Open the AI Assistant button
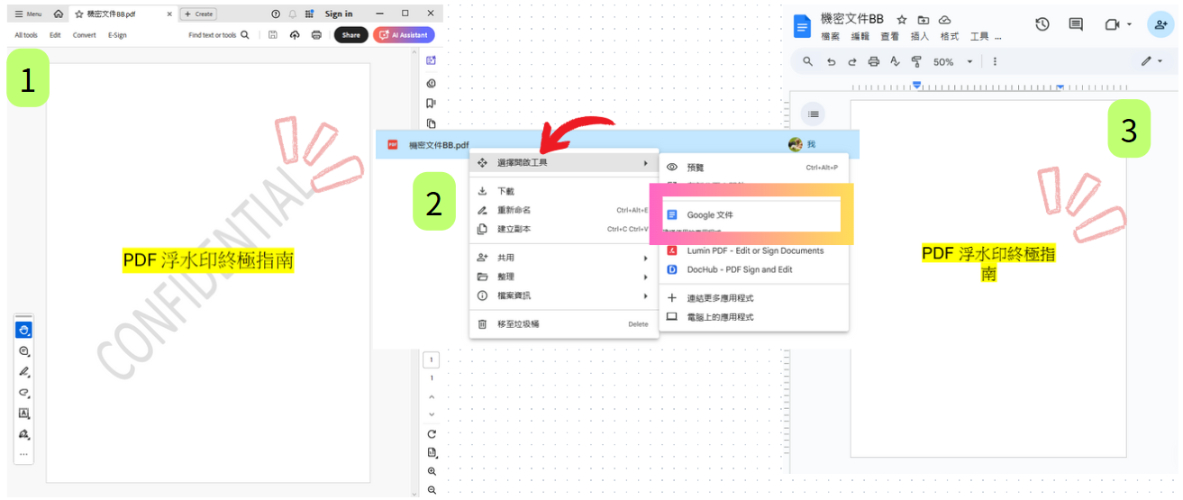This screenshot has height=500, width=1183. [x=404, y=35]
